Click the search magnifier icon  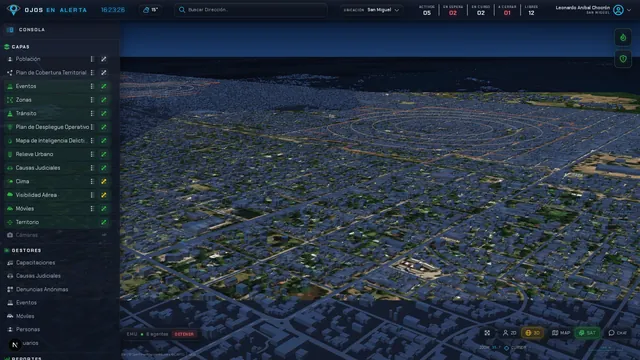pos(182,10)
